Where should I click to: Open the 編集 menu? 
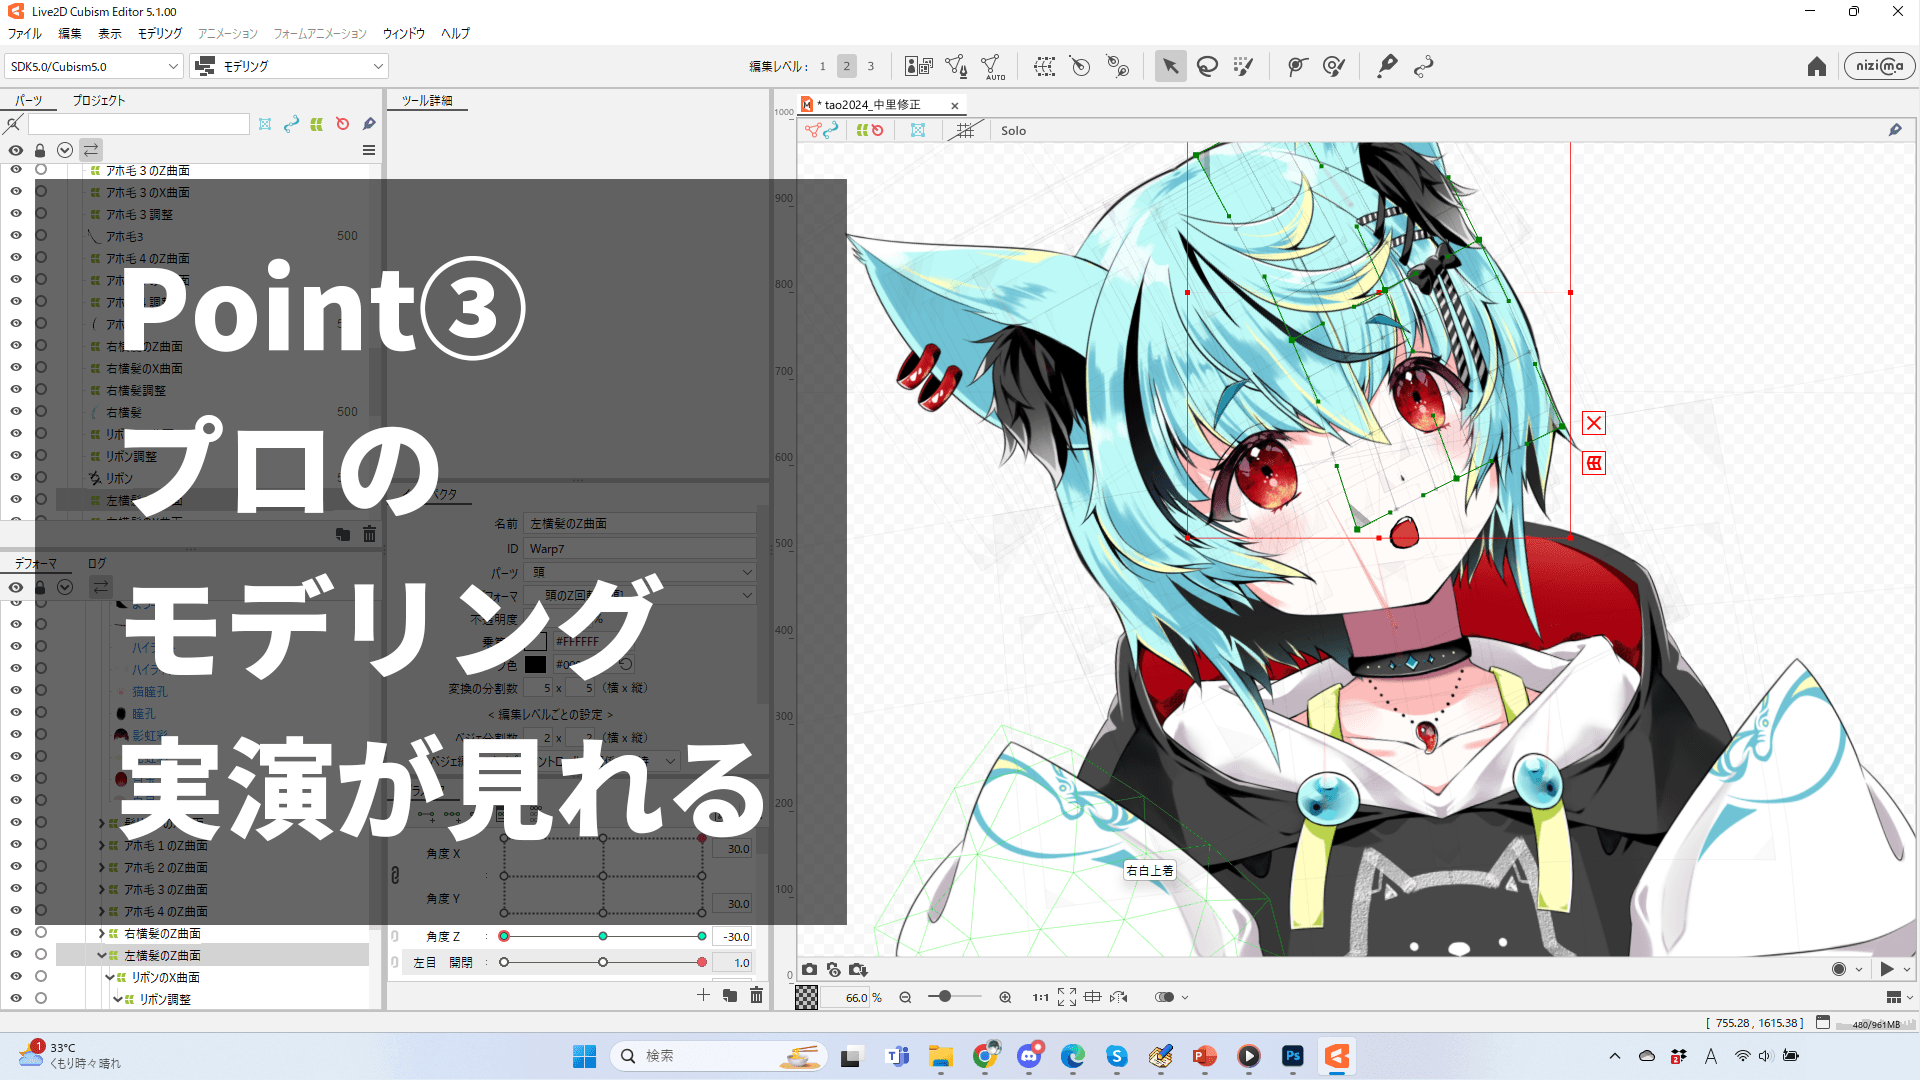[70, 33]
